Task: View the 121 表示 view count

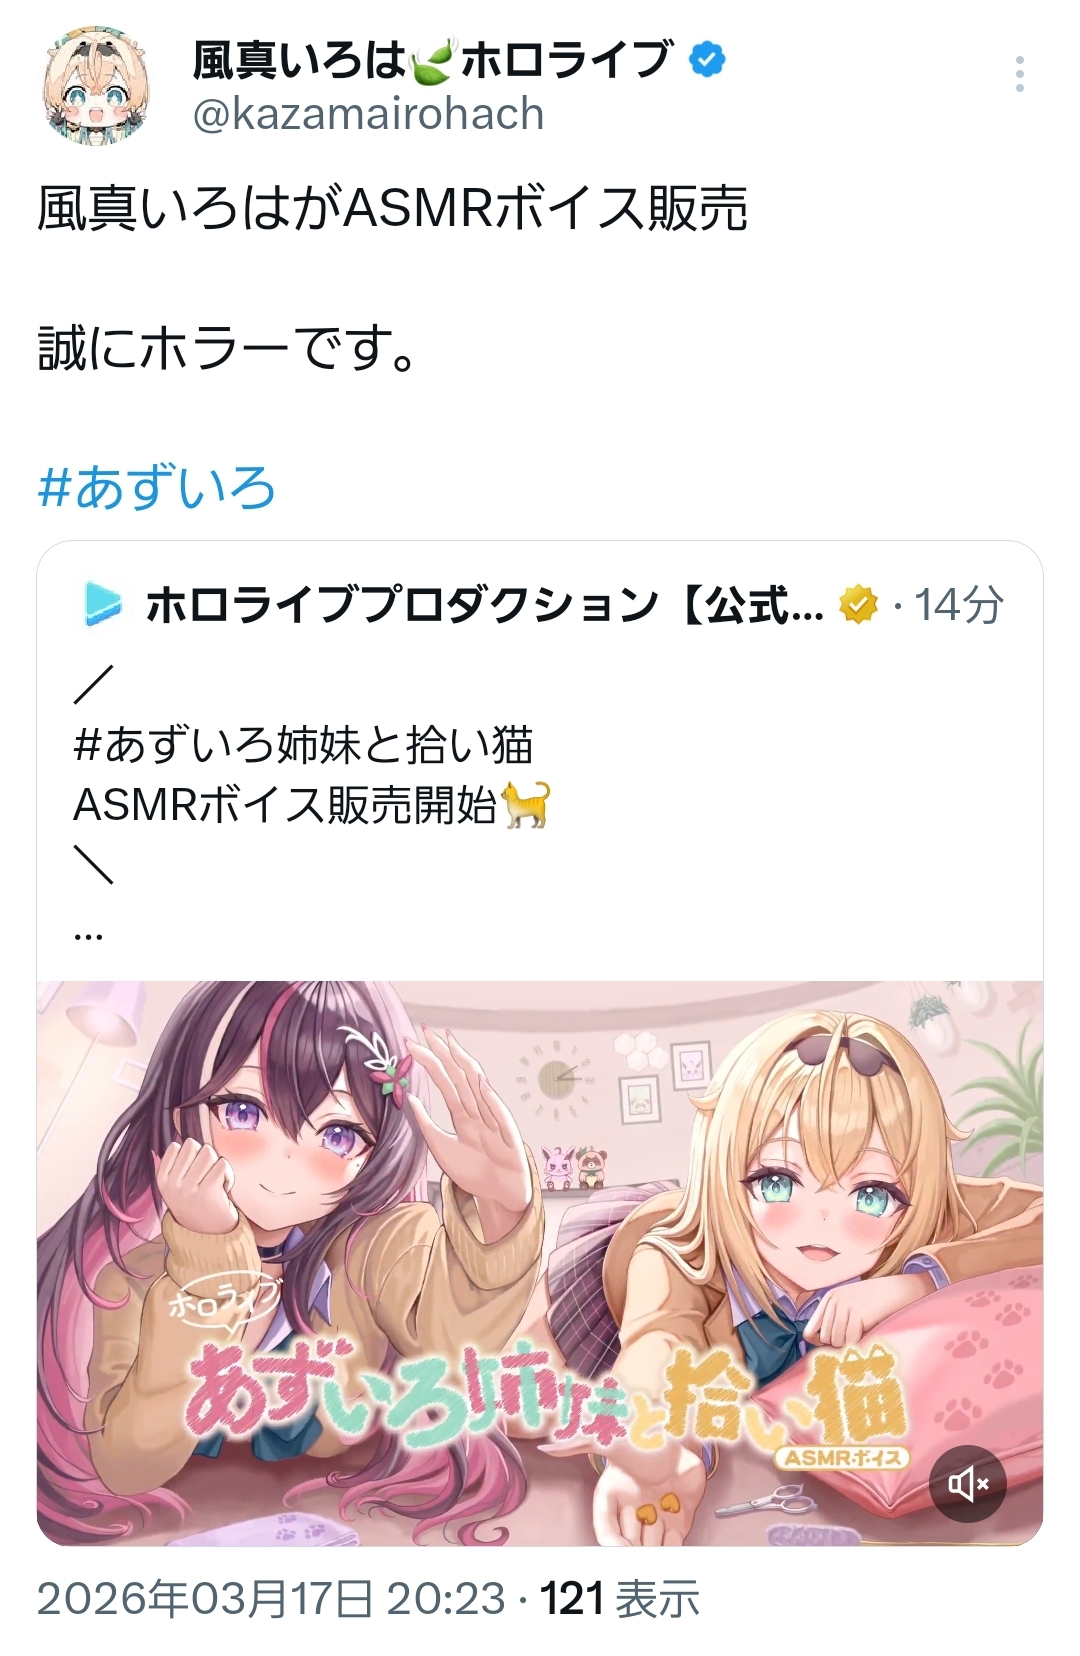Action: [620, 1599]
